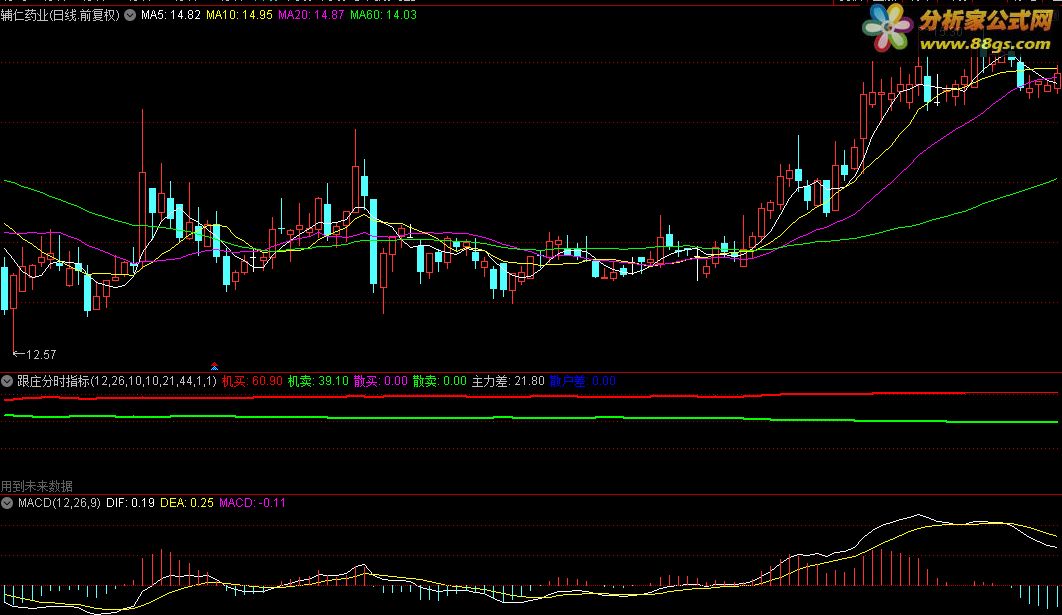The width and height of the screenshot is (1062, 615).
Task: Click the 机买: 60.90 value
Action: [252, 381]
